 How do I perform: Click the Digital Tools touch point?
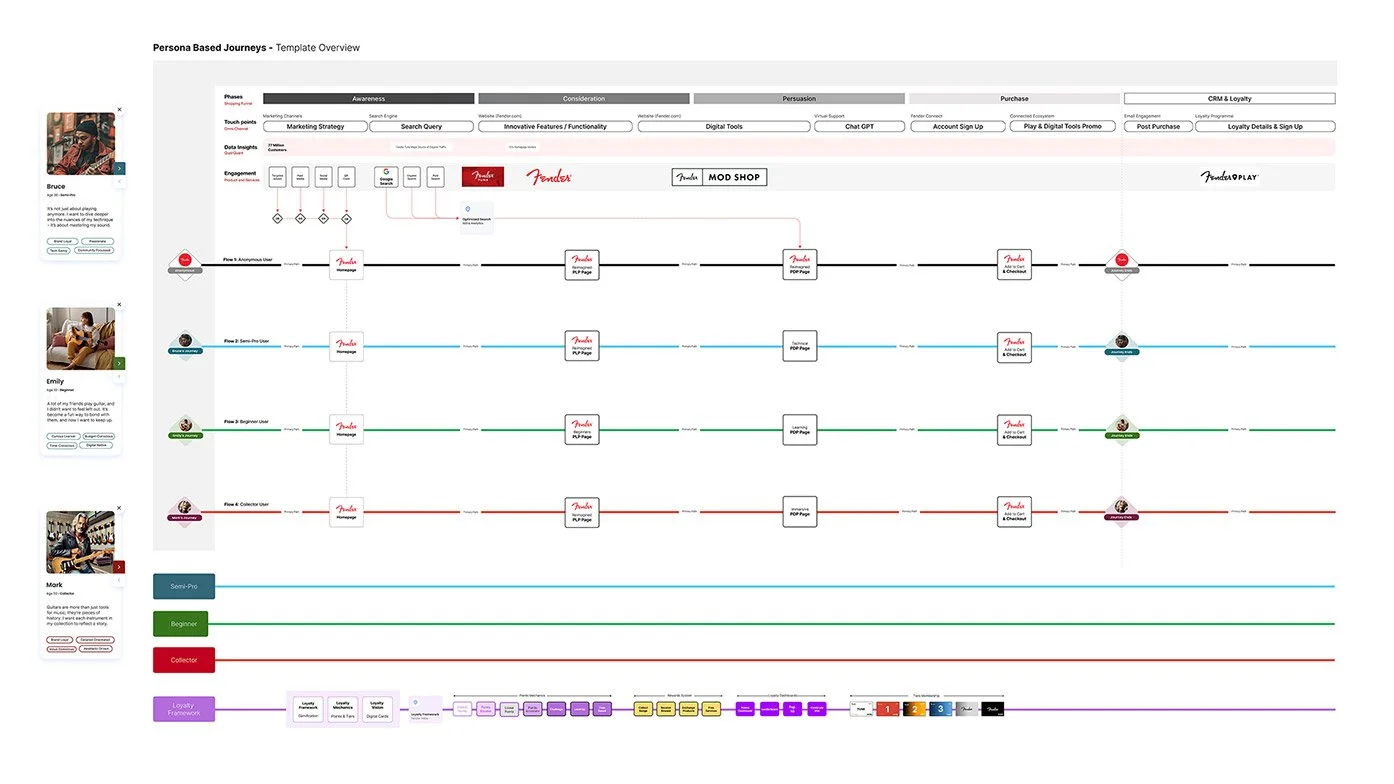click(724, 127)
